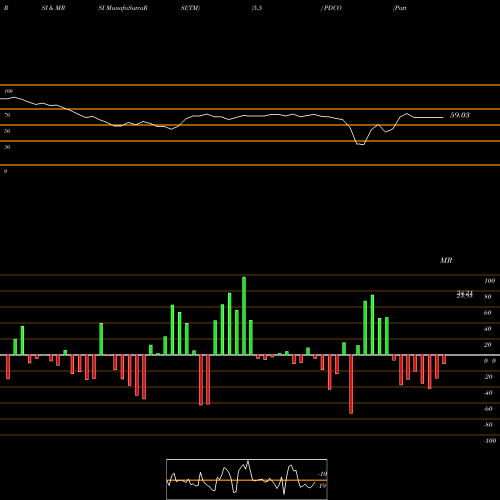Click the deepest red MR histogram bar
500x500 pixels.
pyautogui.click(x=351, y=384)
